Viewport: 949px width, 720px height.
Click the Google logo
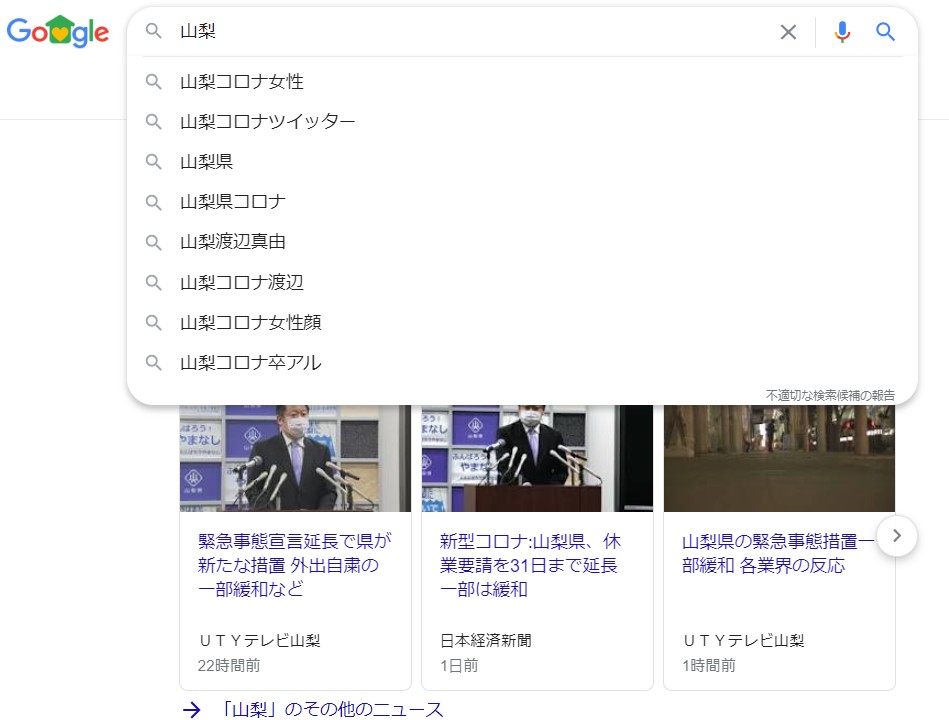click(x=57, y=31)
